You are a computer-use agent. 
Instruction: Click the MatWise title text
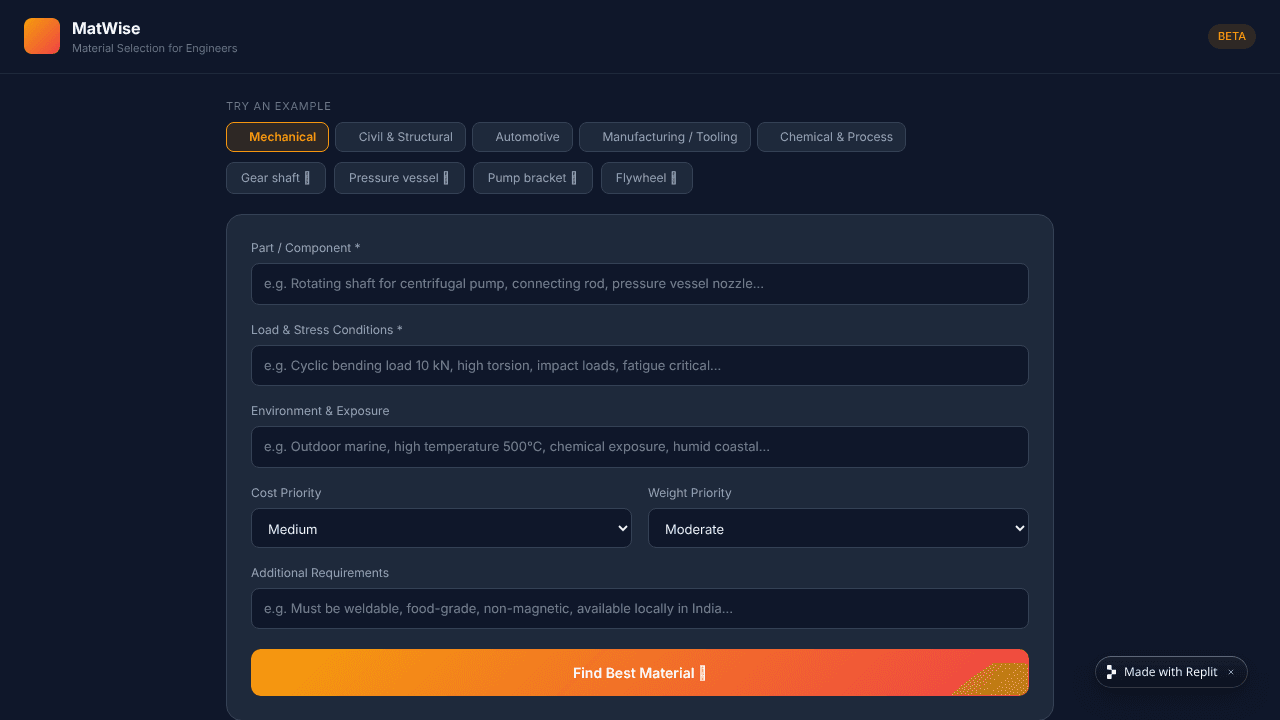tap(106, 28)
